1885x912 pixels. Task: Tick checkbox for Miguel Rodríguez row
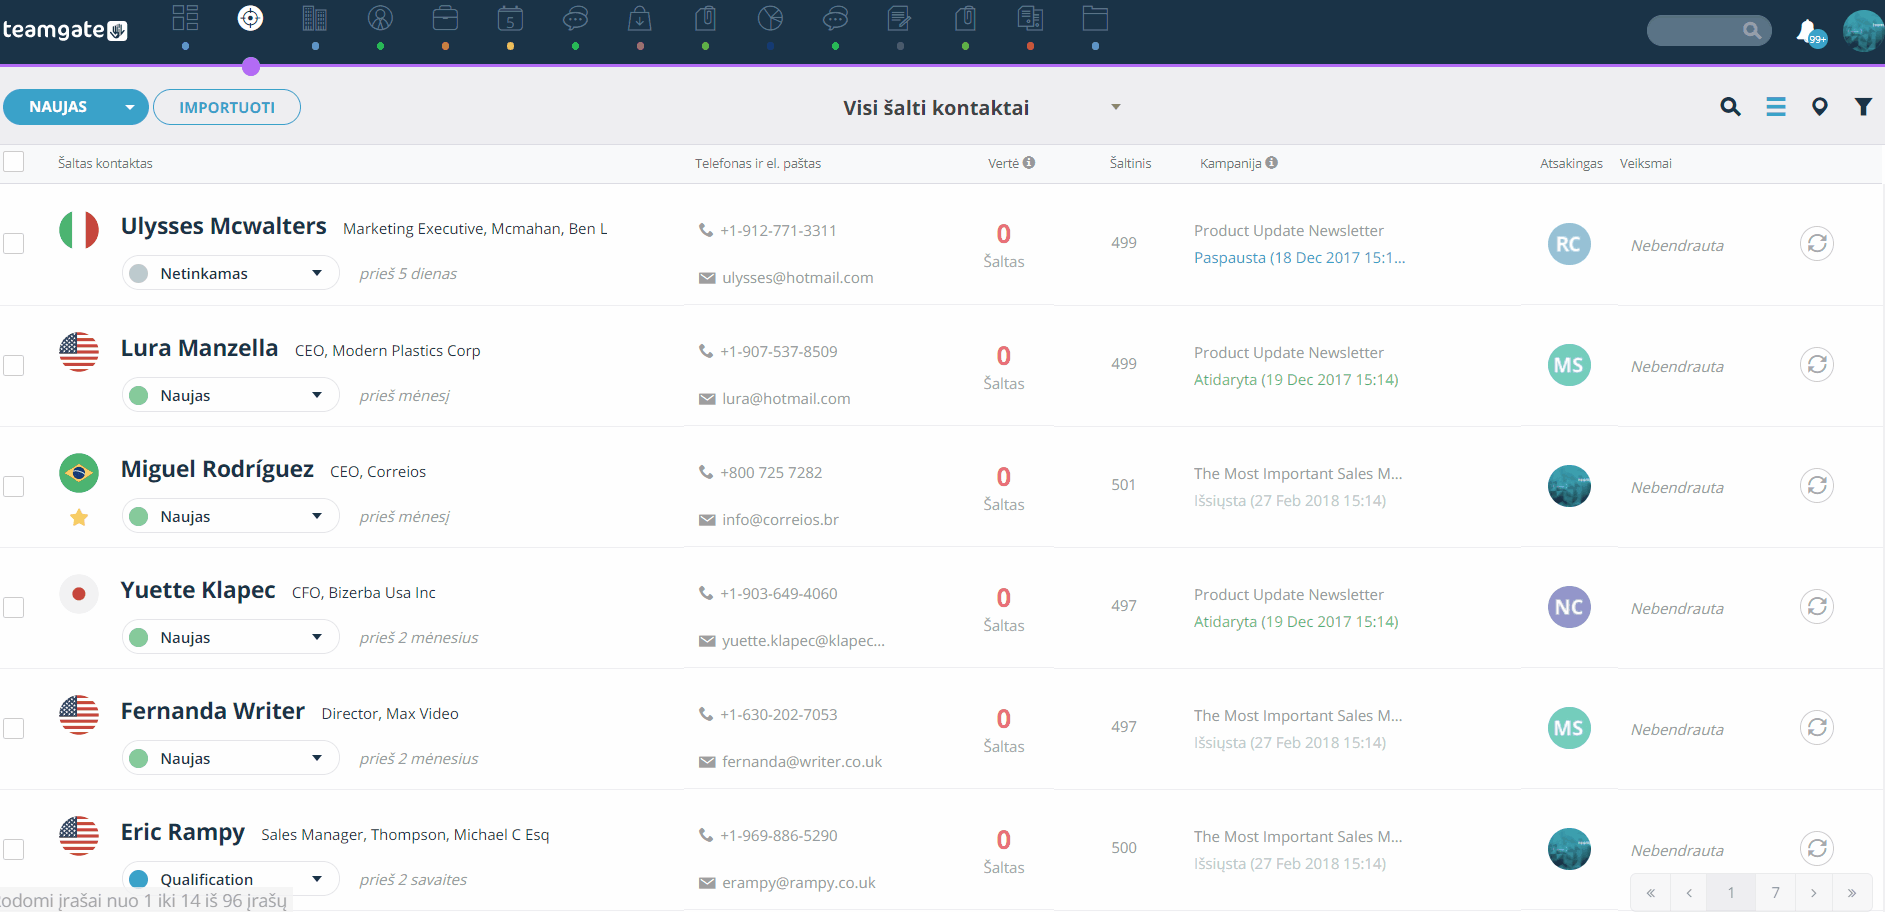(13, 486)
